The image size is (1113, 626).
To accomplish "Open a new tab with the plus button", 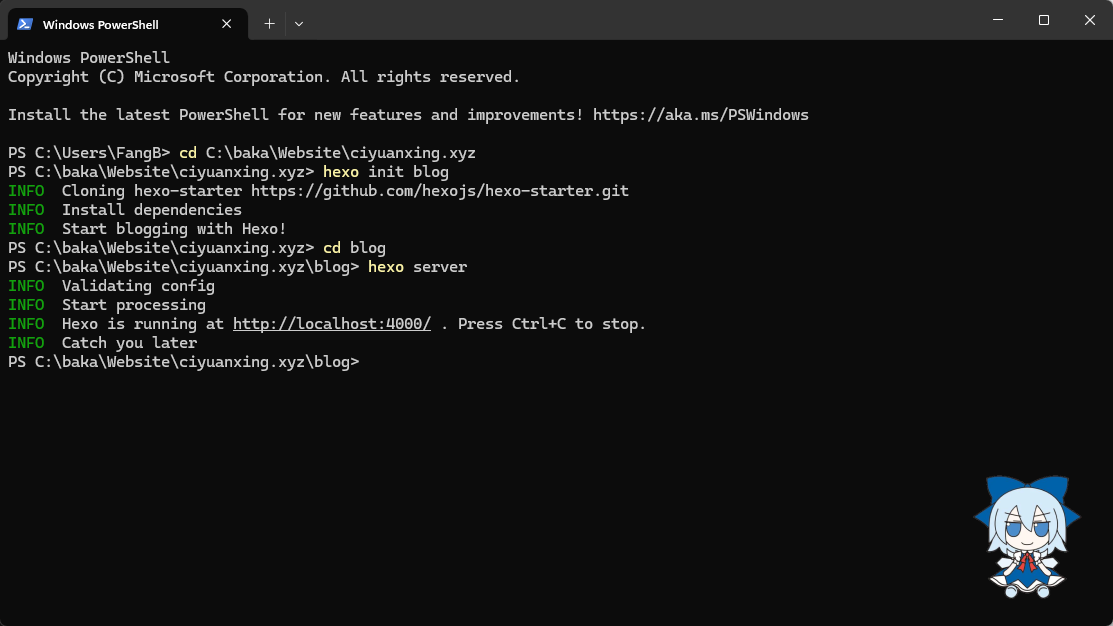I will pyautogui.click(x=269, y=23).
